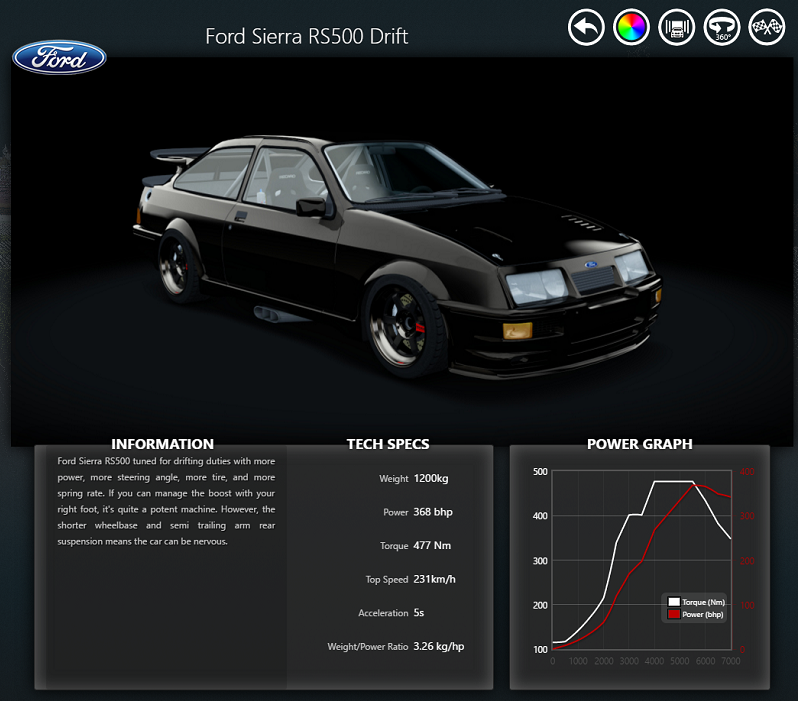
Task: Click the 4000 rpm axis label
Action: [x=654, y=661]
